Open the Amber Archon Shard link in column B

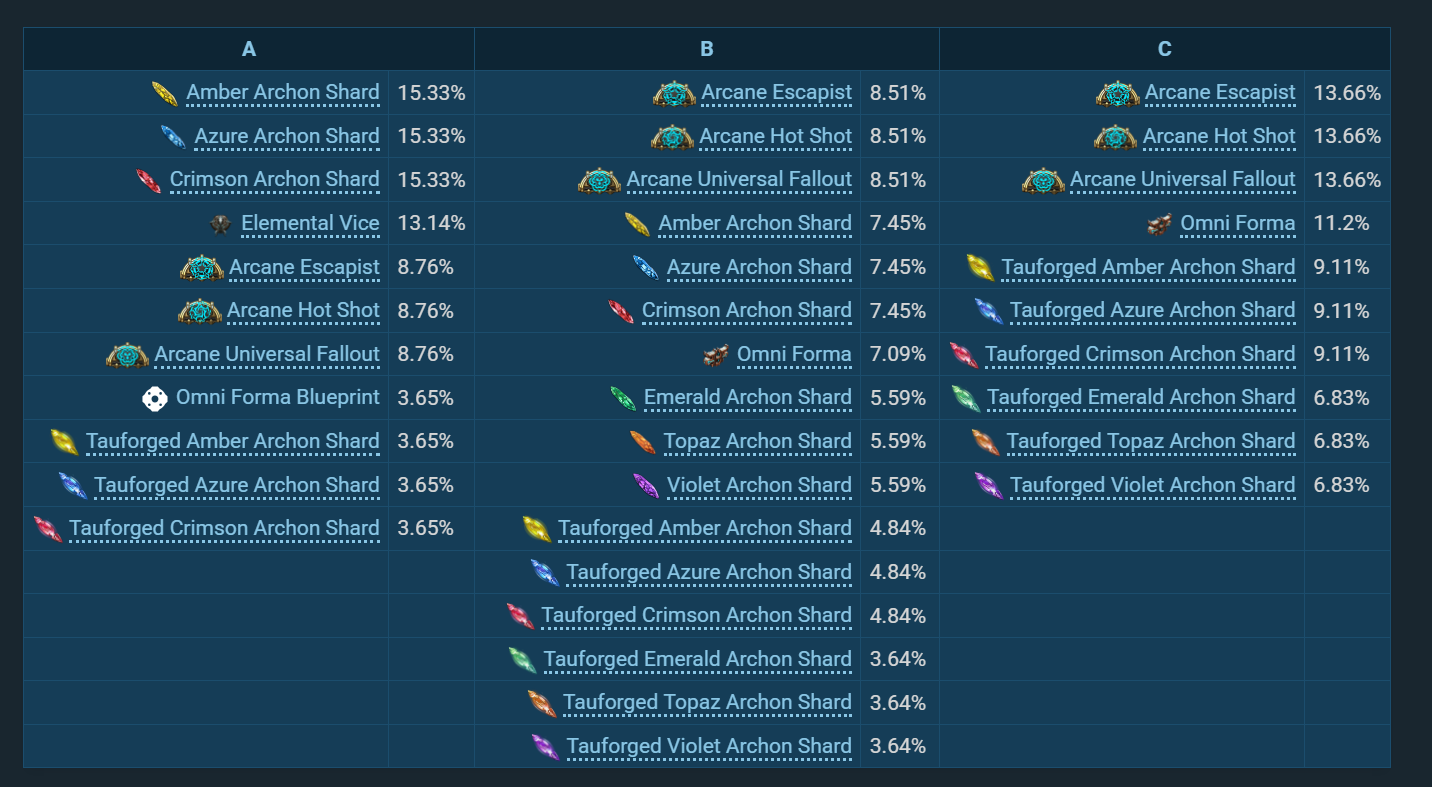point(755,224)
